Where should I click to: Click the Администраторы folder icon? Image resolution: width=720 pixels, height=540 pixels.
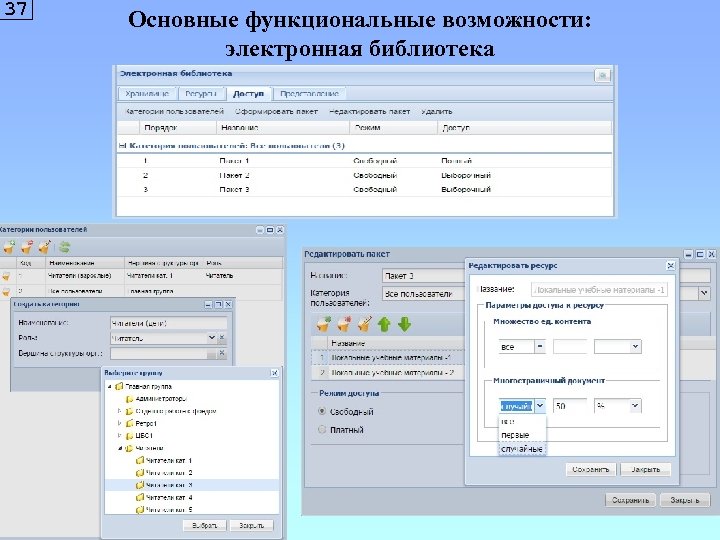pos(129,399)
